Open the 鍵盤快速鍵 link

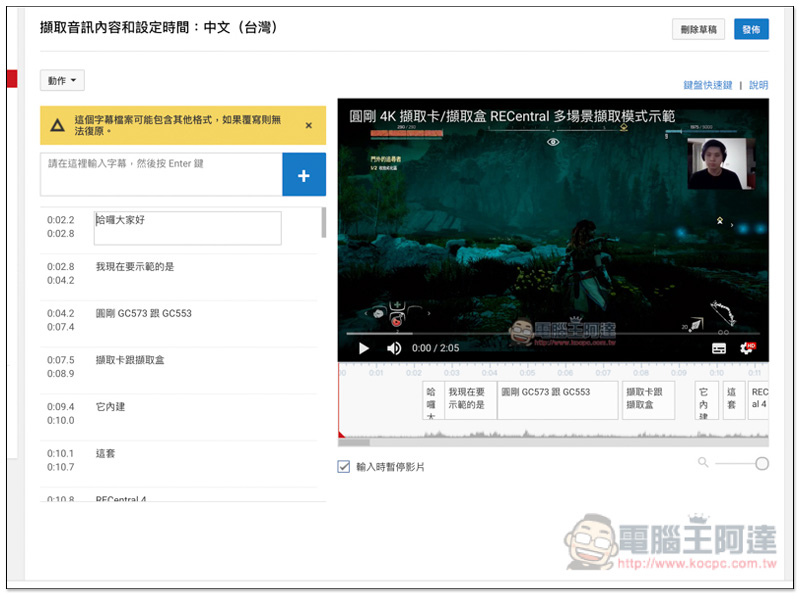[707, 85]
